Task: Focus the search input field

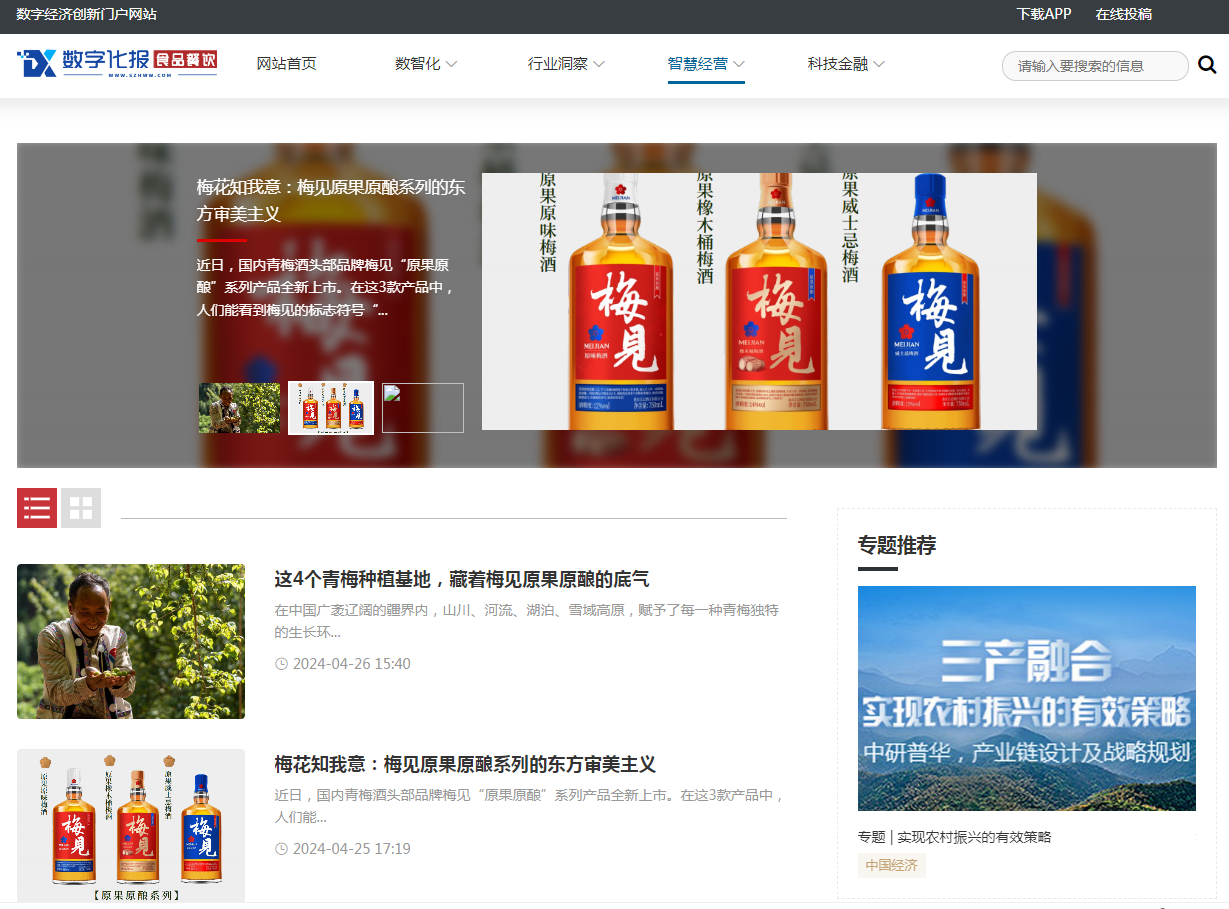Action: point(1095,66)
